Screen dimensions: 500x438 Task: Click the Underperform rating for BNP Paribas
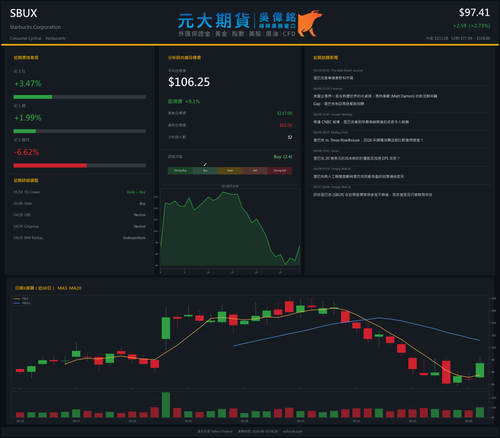134,238
